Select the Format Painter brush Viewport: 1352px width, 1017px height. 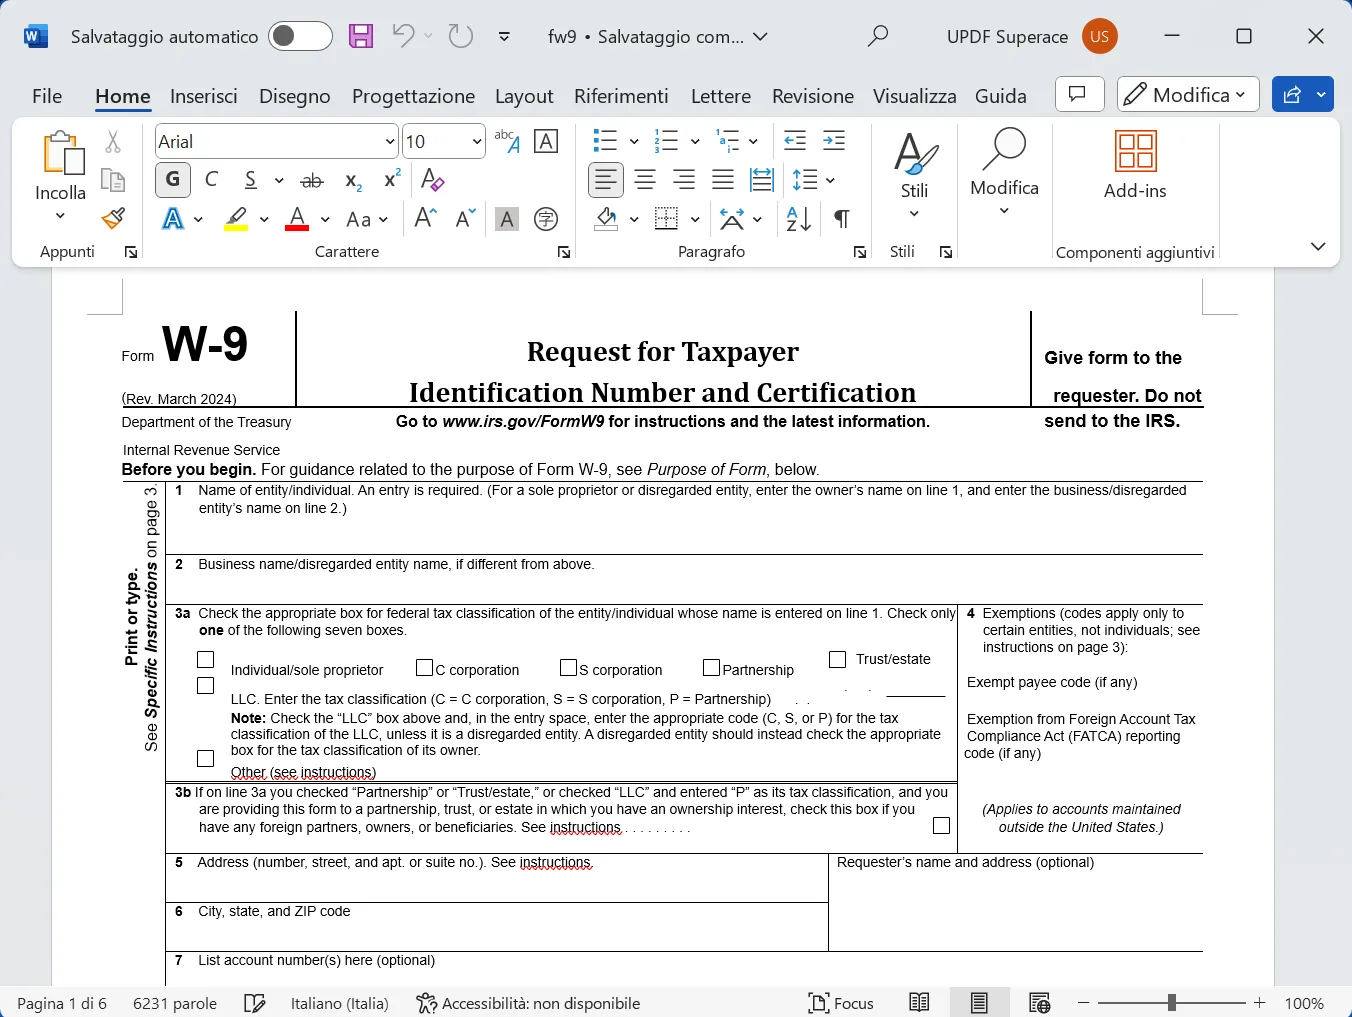(113, 218)
